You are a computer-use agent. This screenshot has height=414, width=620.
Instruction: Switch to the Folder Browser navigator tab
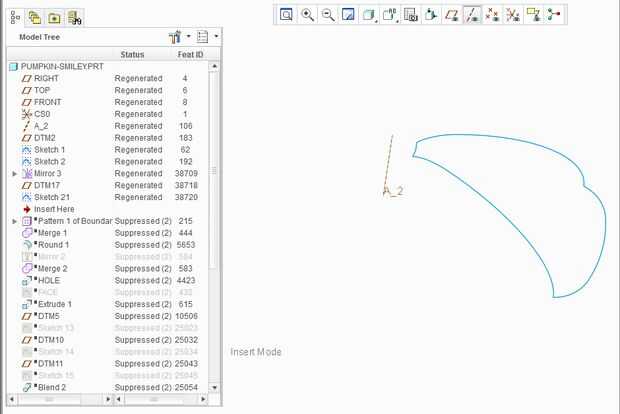click(x=35, y=17)
